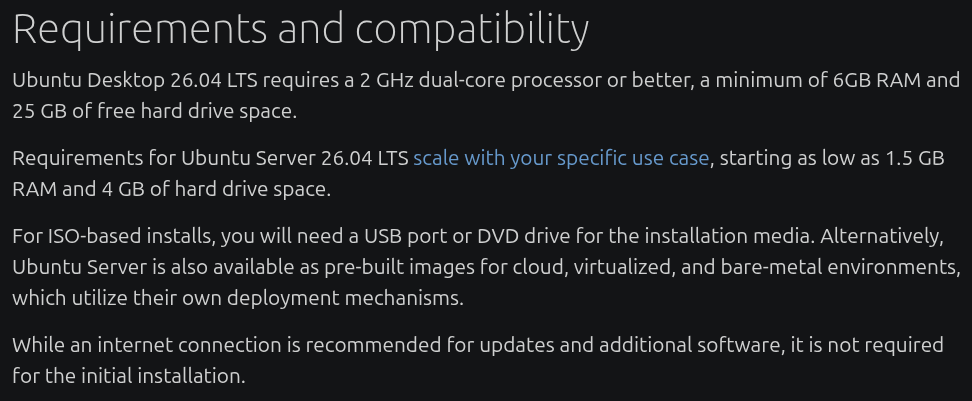
Task: Click the "Requirements for Ubuntu Server 26.04 LTS" text
Action: [x=210, y=158]
